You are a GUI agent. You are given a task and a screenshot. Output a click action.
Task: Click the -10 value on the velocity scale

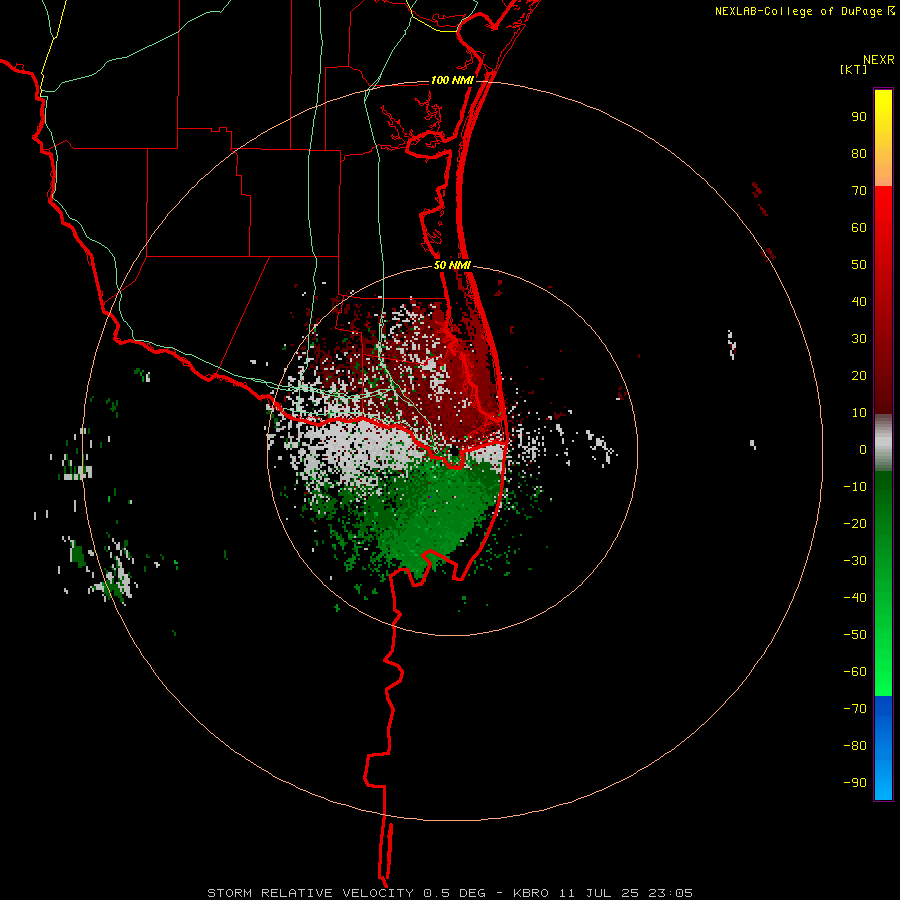click(855, 487)
